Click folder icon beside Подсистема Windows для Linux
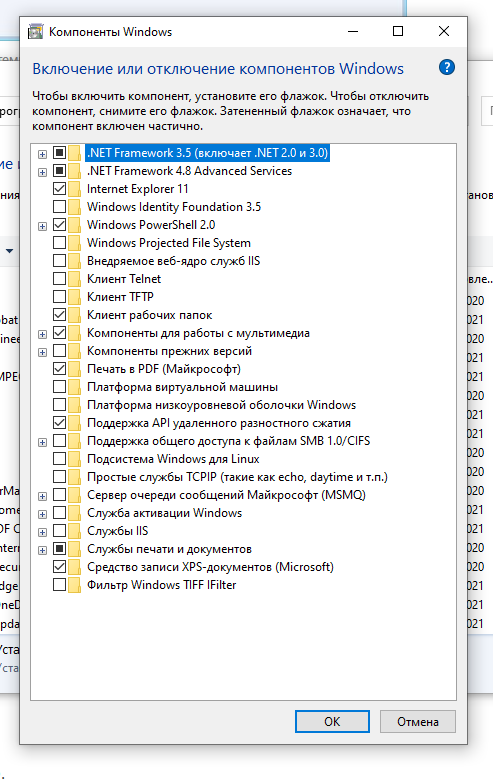493x780 pixels. pyautogui.click(x=75, y=459)
